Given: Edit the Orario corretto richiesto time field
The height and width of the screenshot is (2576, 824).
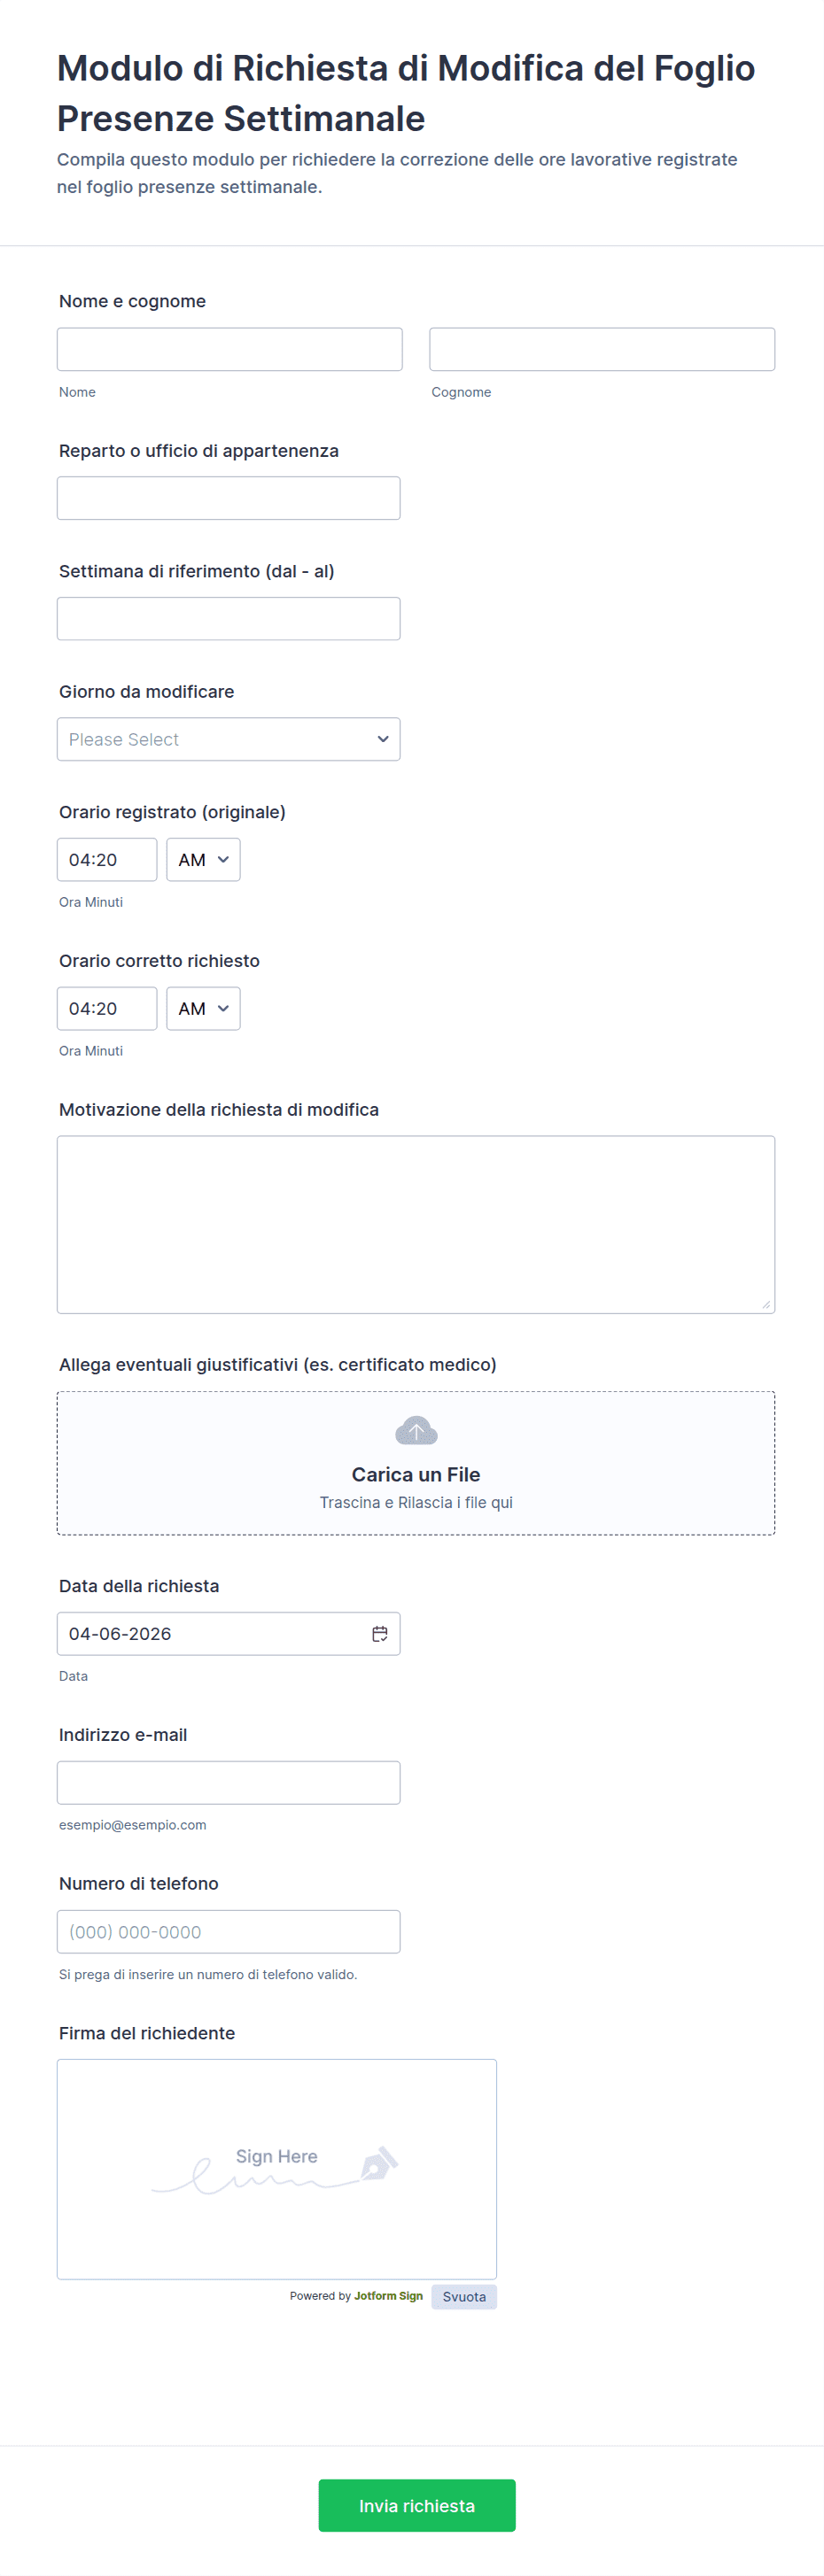Looking at the screenshot, I should [106, 1008].
